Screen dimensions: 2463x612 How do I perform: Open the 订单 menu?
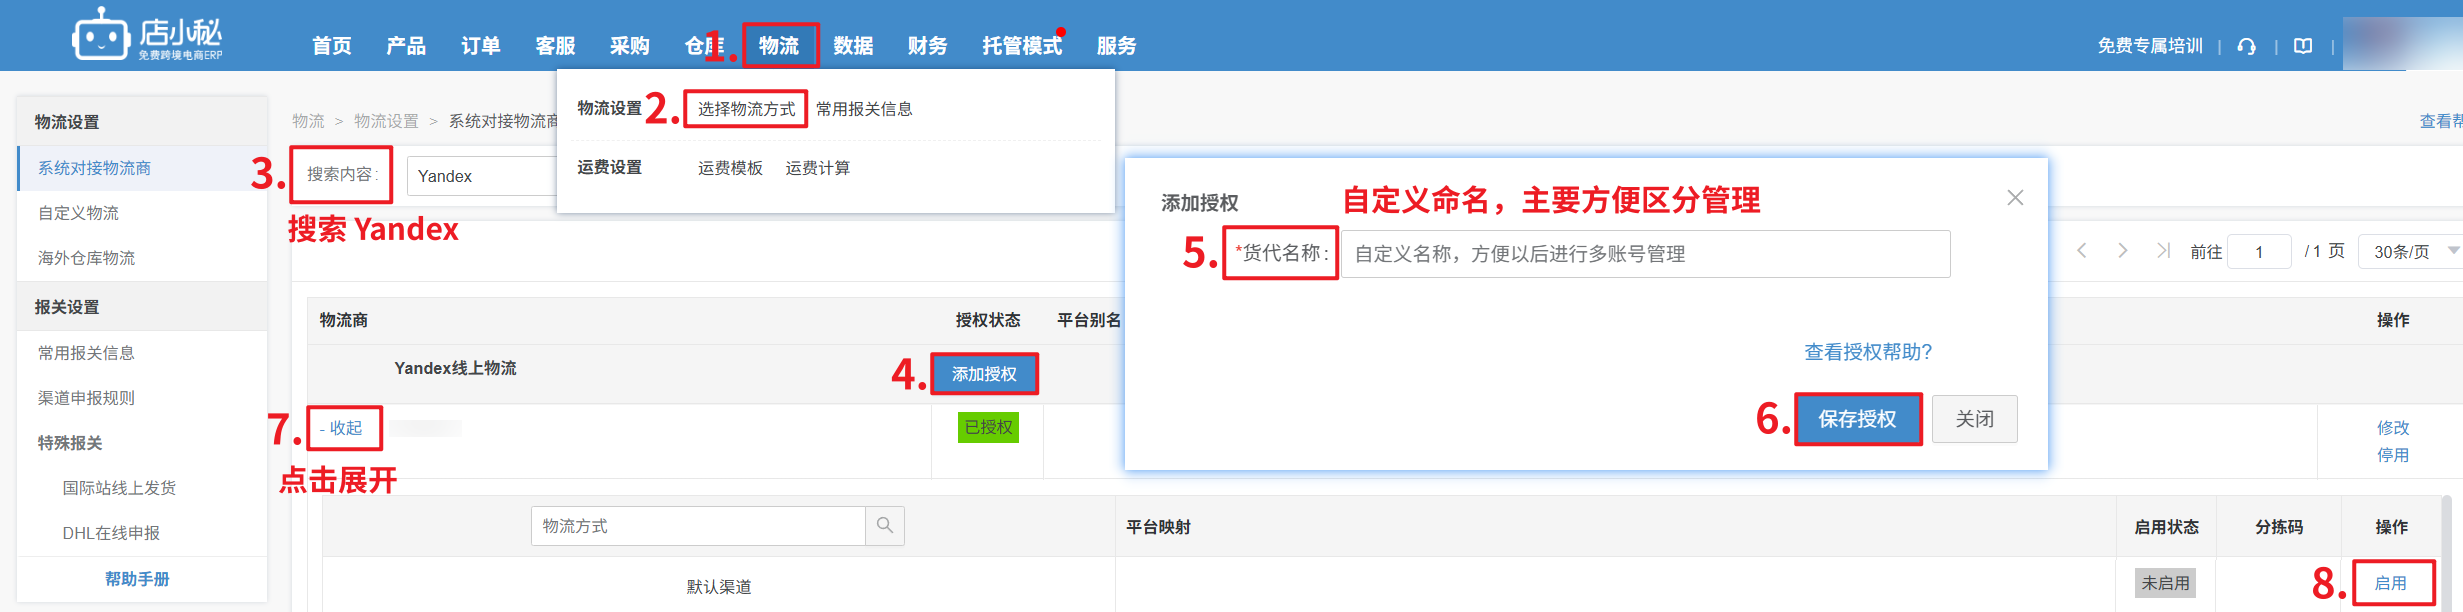click(481, 46)
